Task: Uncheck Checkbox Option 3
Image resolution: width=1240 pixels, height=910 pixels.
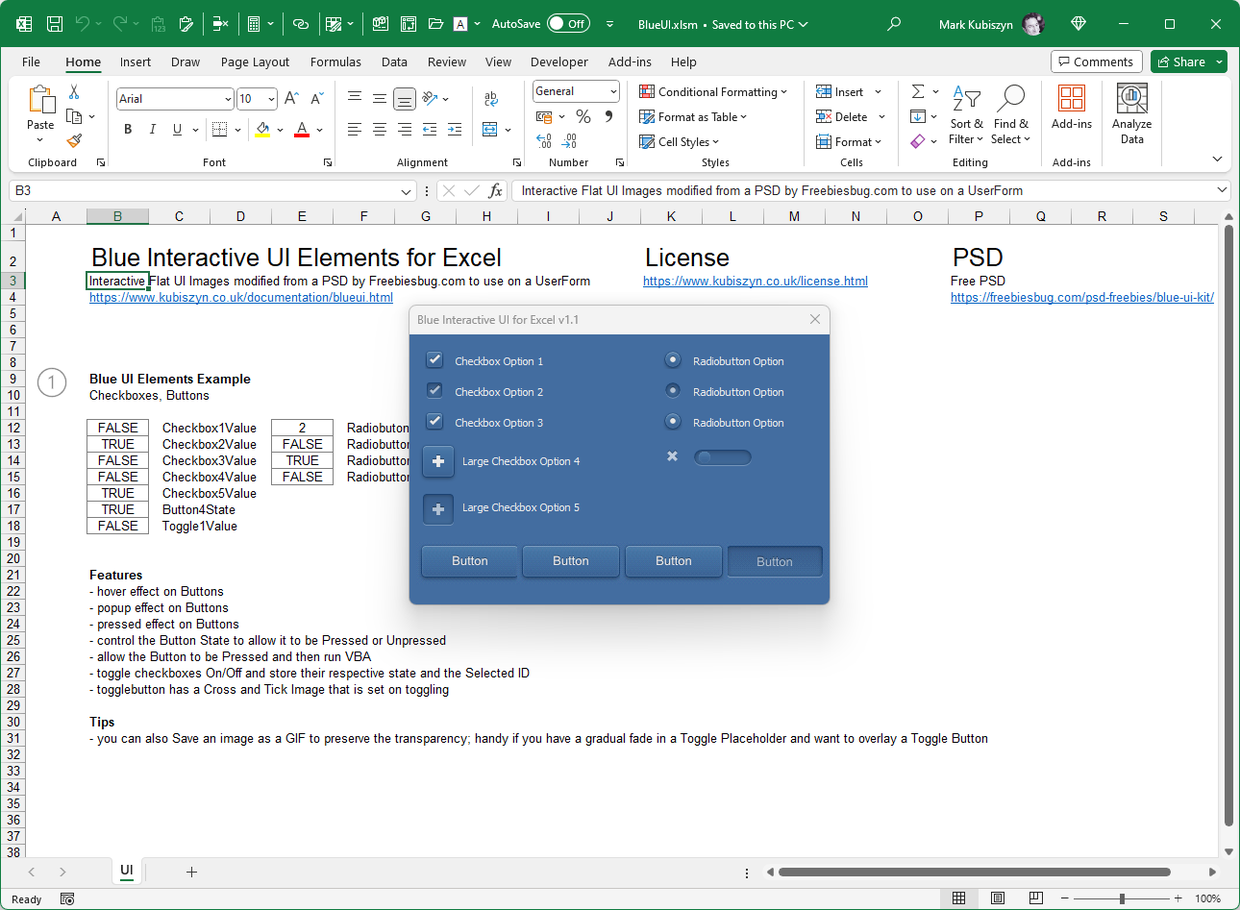Action: coord(434,422)
